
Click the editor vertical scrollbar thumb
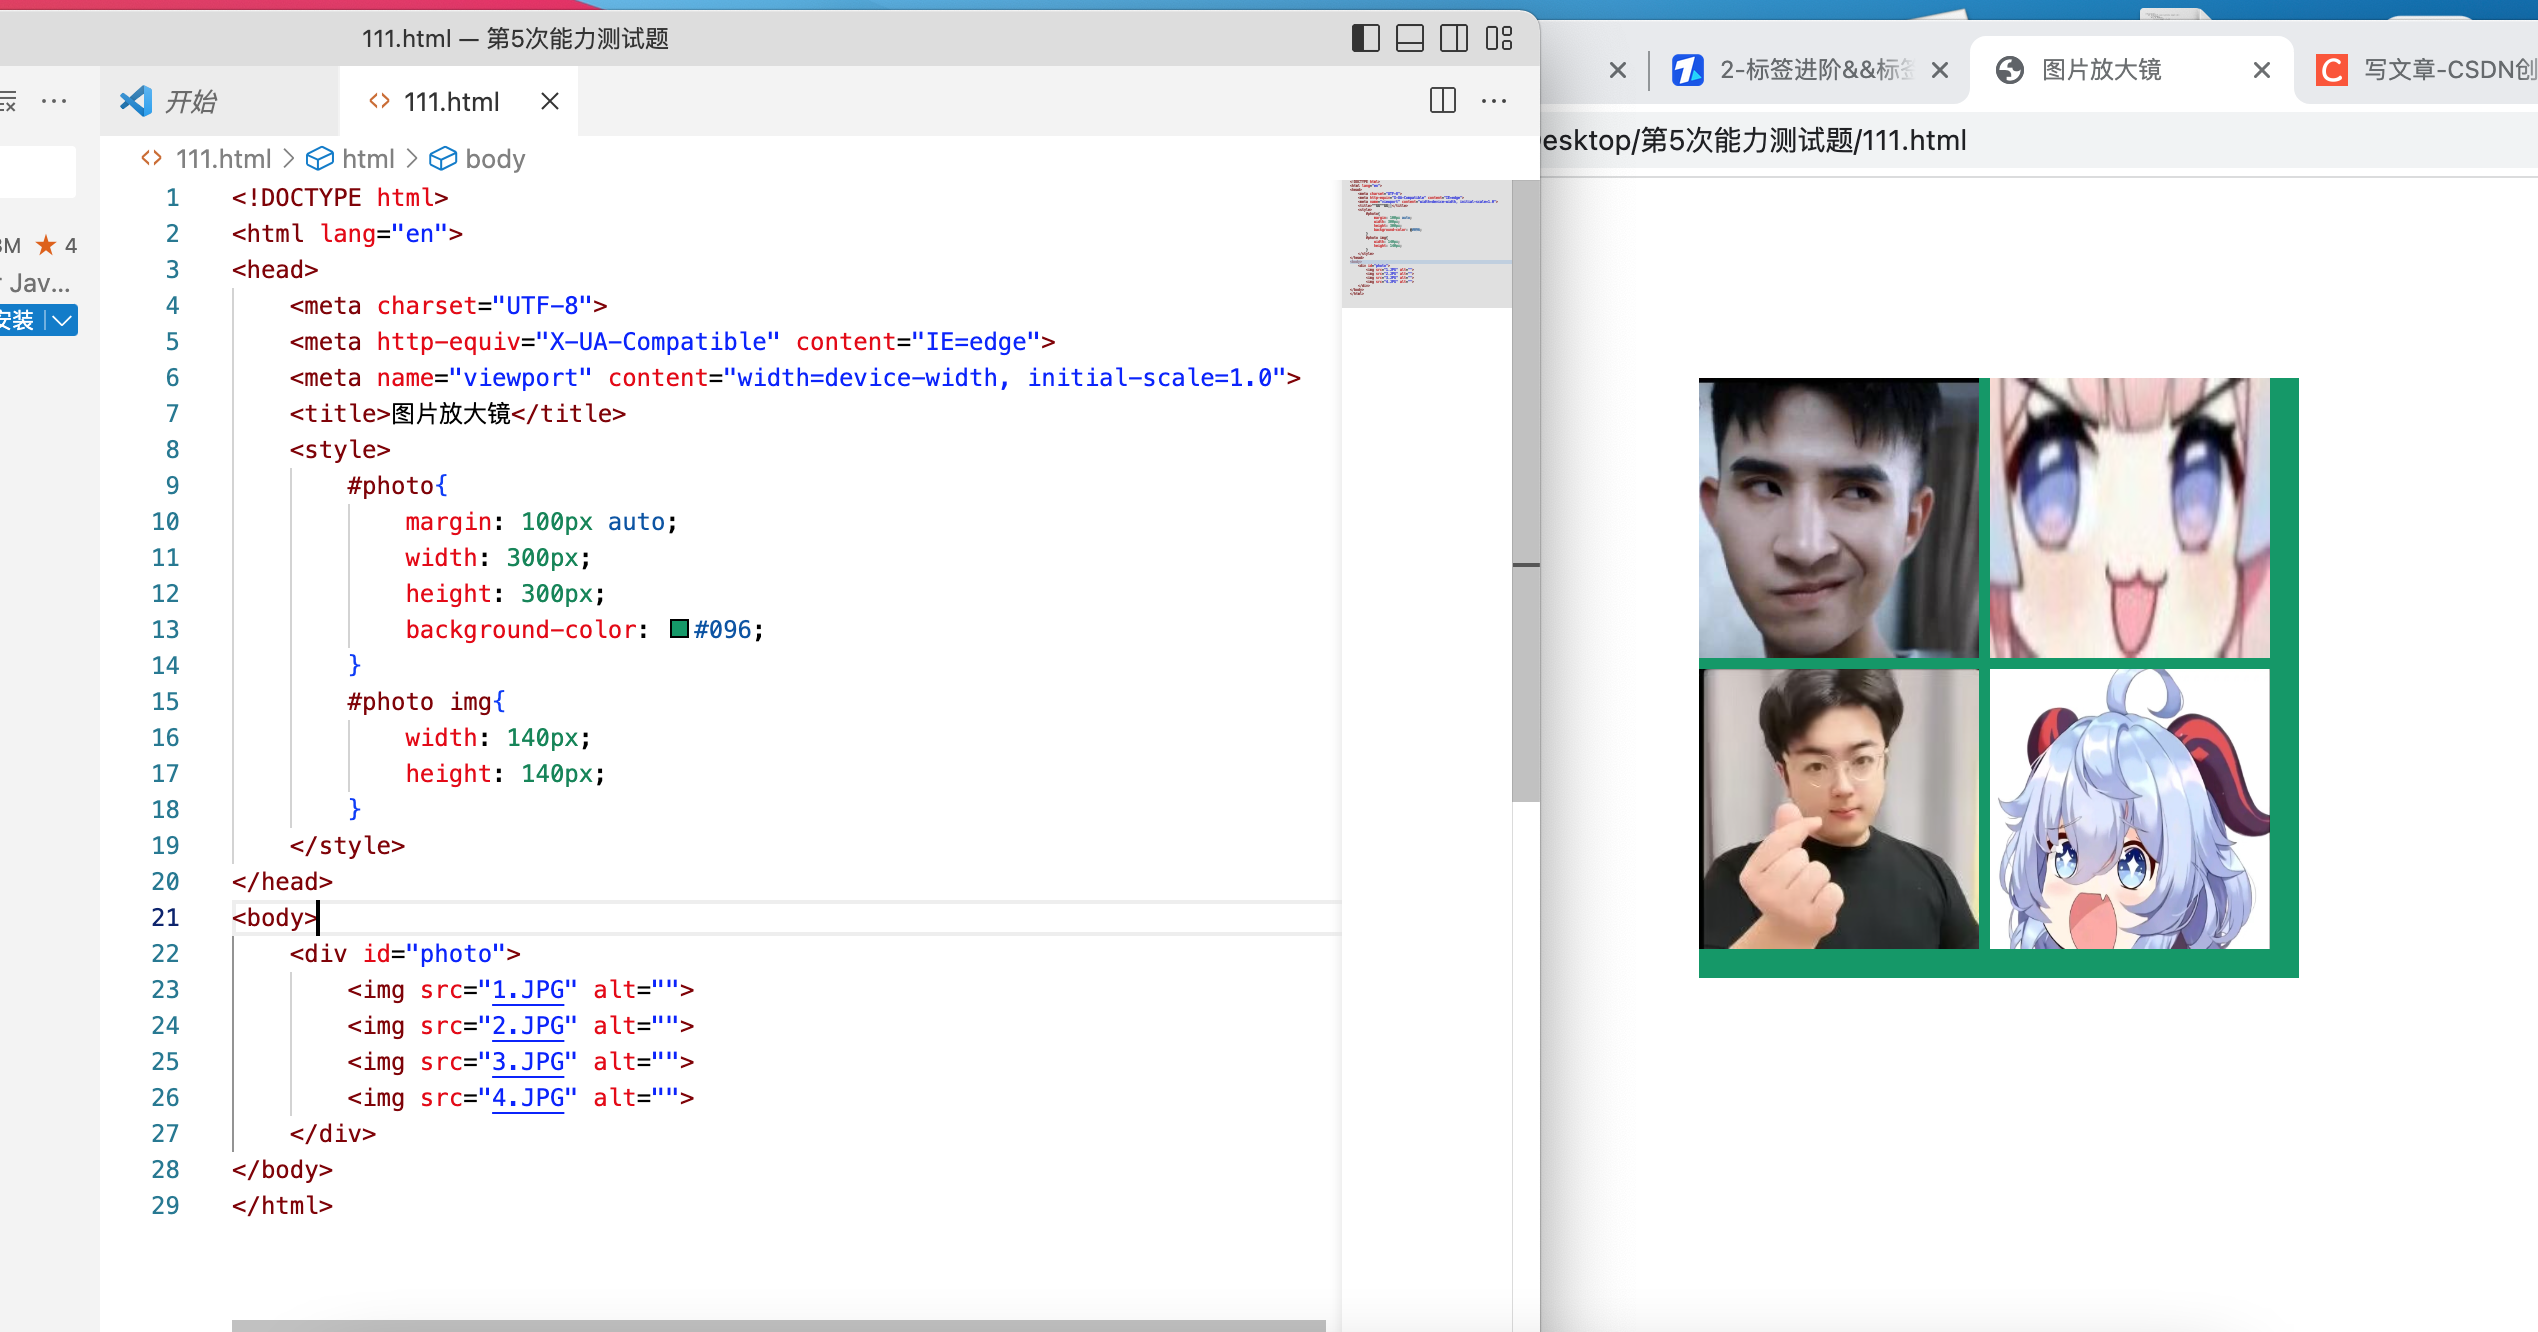(x=1526, y=490)
